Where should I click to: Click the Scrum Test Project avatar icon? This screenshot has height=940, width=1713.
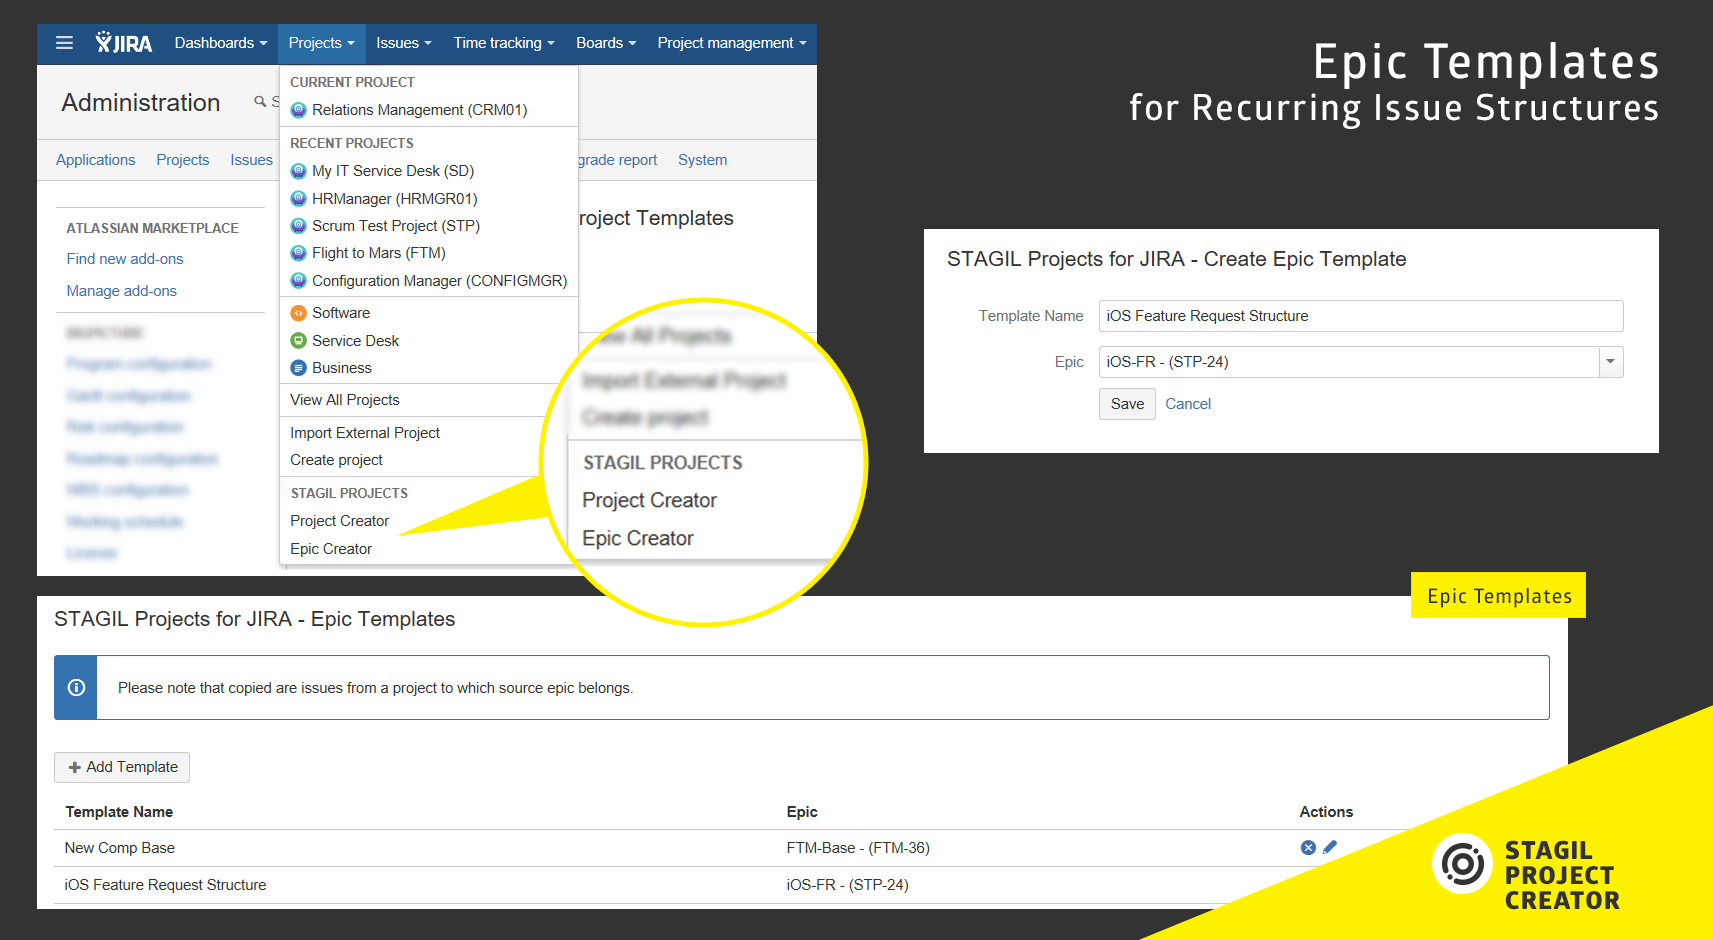click(x=298, y=226)
